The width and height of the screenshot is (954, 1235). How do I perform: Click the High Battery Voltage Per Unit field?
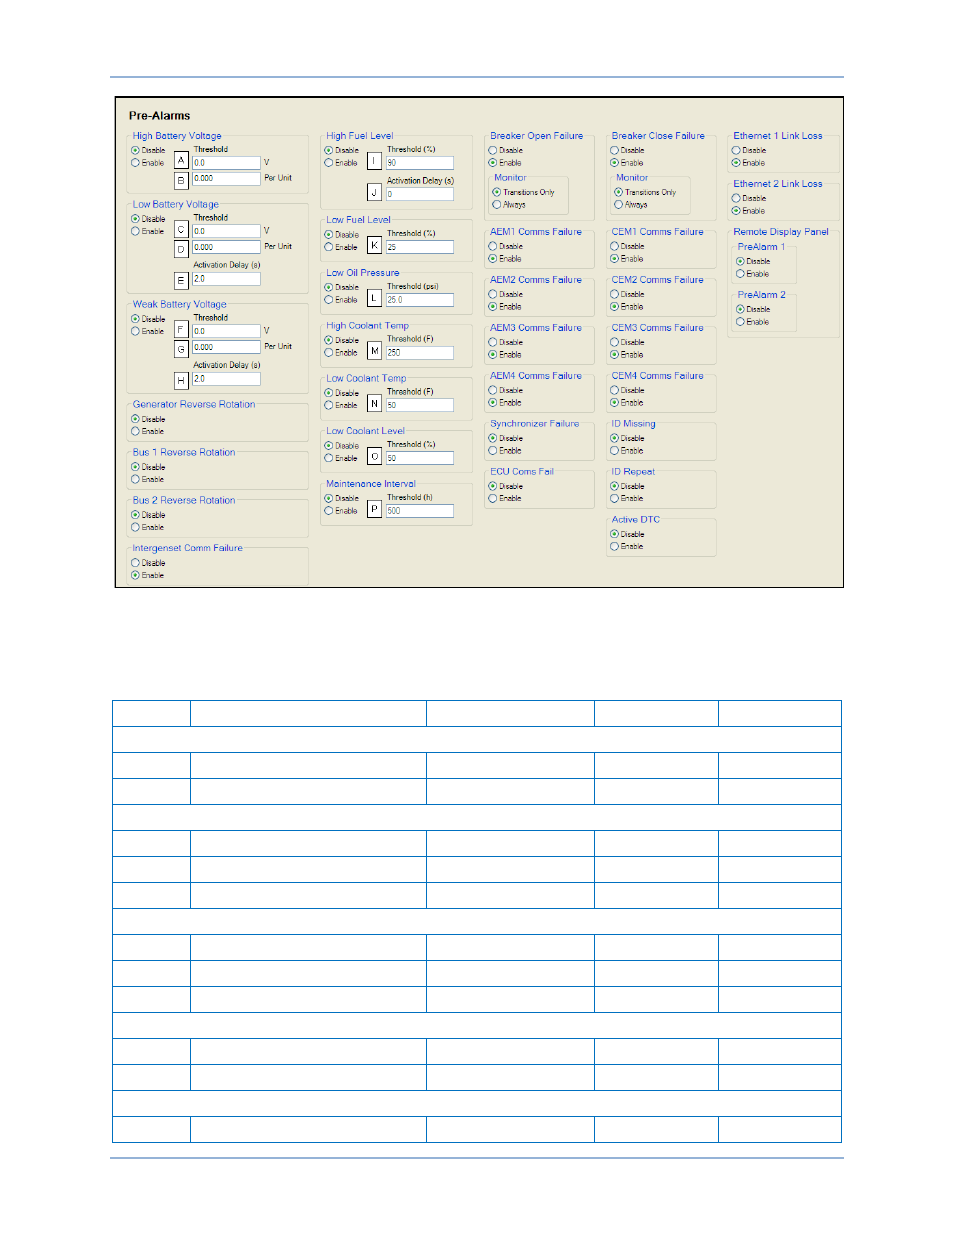tap(226, 178)
